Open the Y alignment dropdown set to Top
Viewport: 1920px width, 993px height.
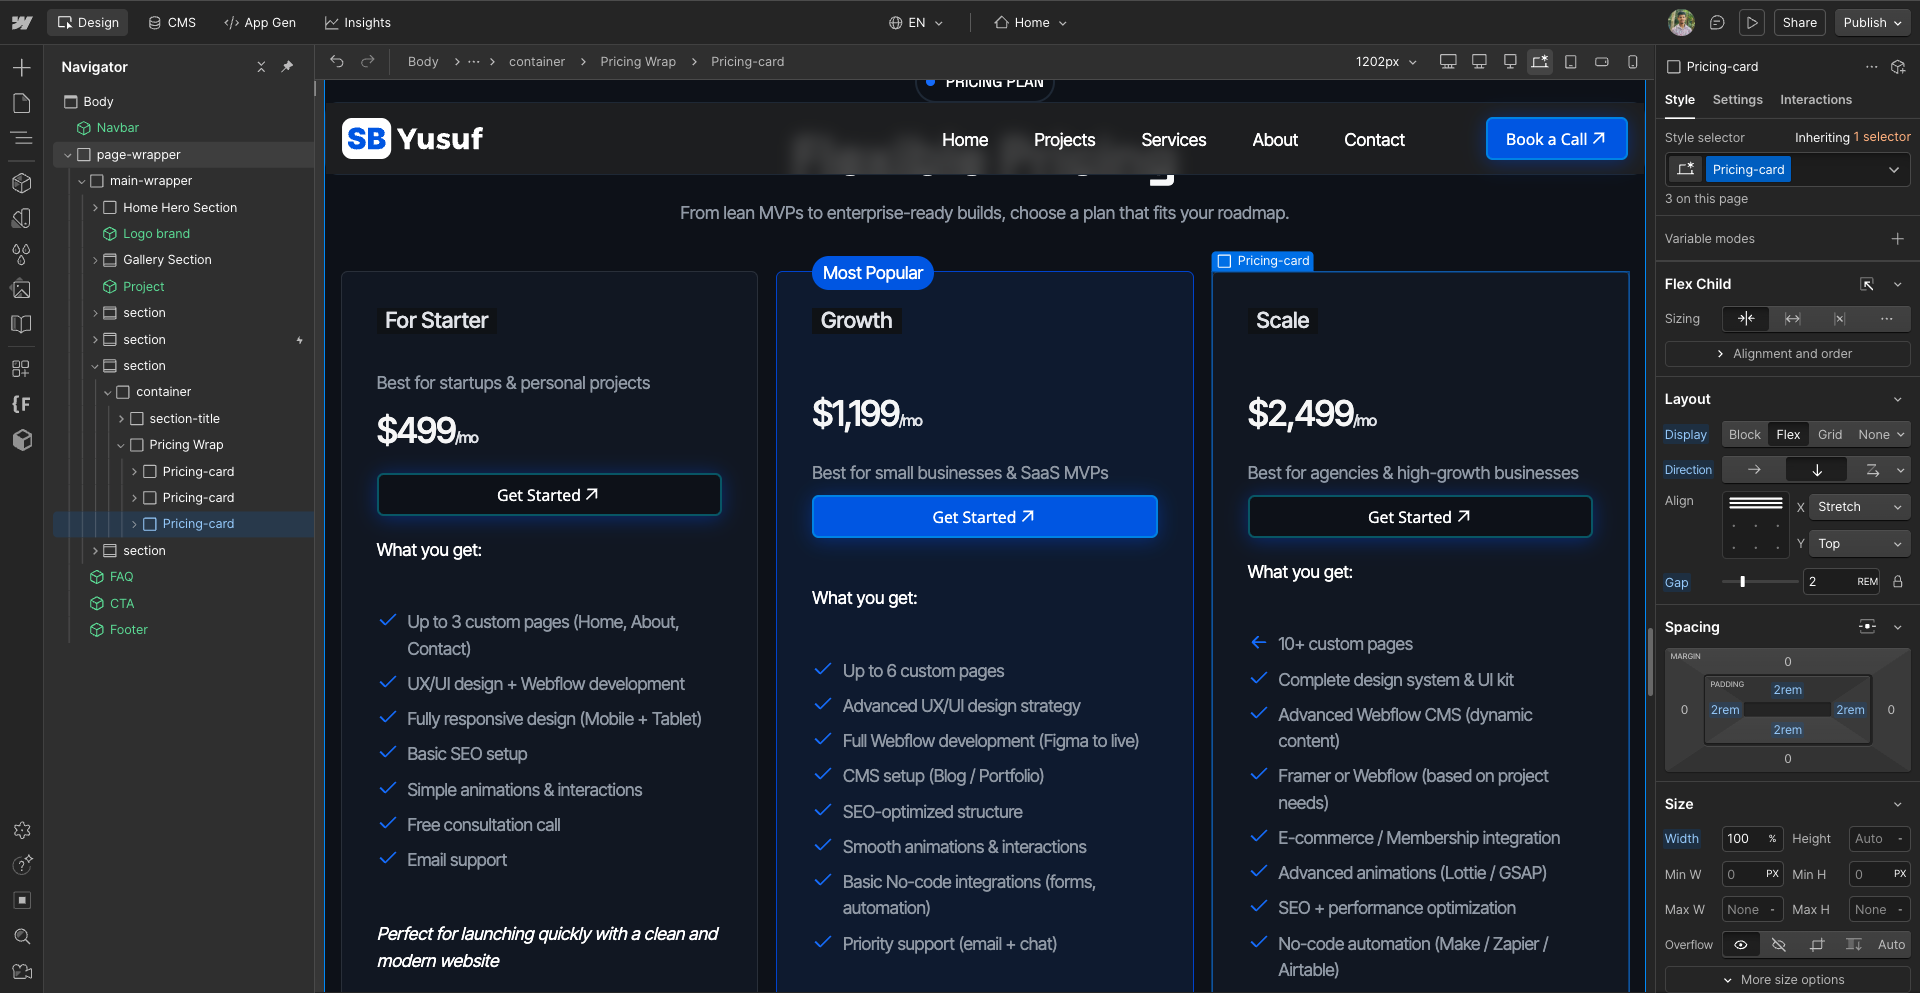tap(1858, 543)
